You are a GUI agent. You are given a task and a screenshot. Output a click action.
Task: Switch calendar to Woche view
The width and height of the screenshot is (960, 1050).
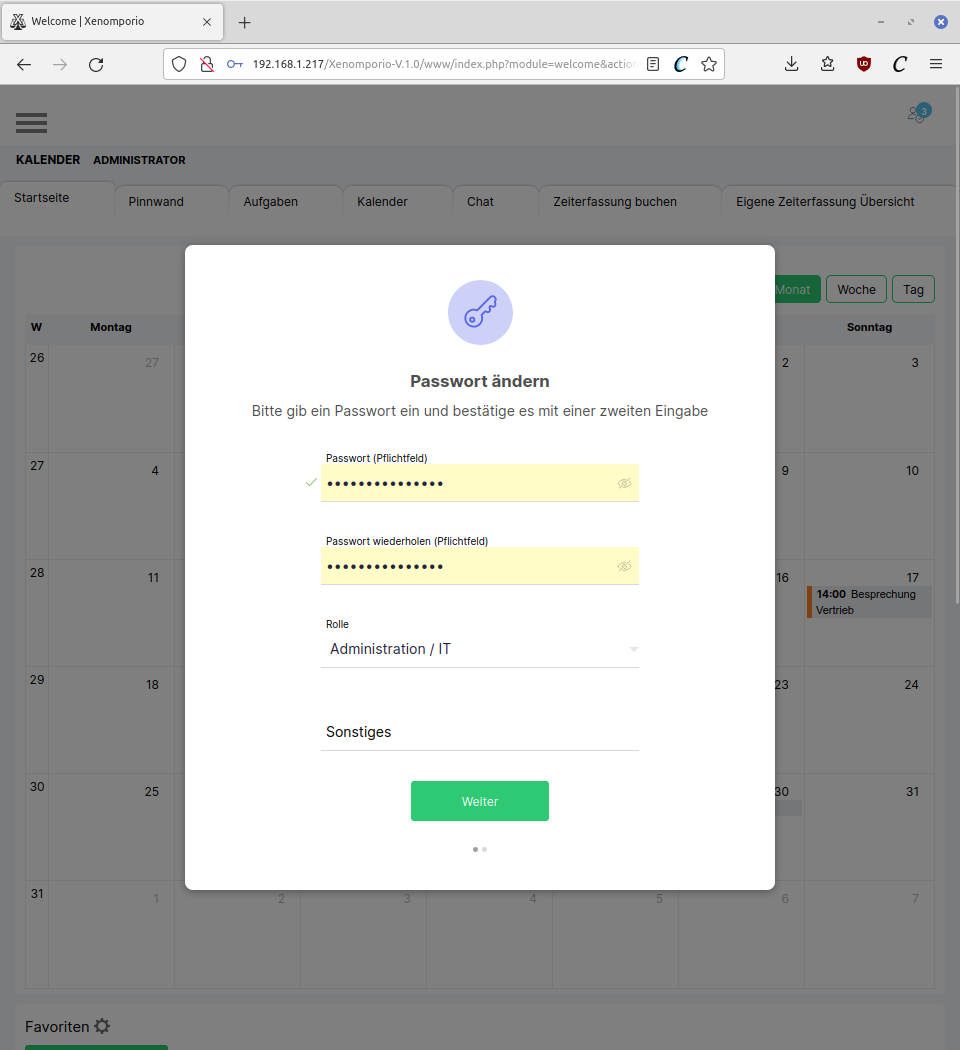click(x=856, y=289)
